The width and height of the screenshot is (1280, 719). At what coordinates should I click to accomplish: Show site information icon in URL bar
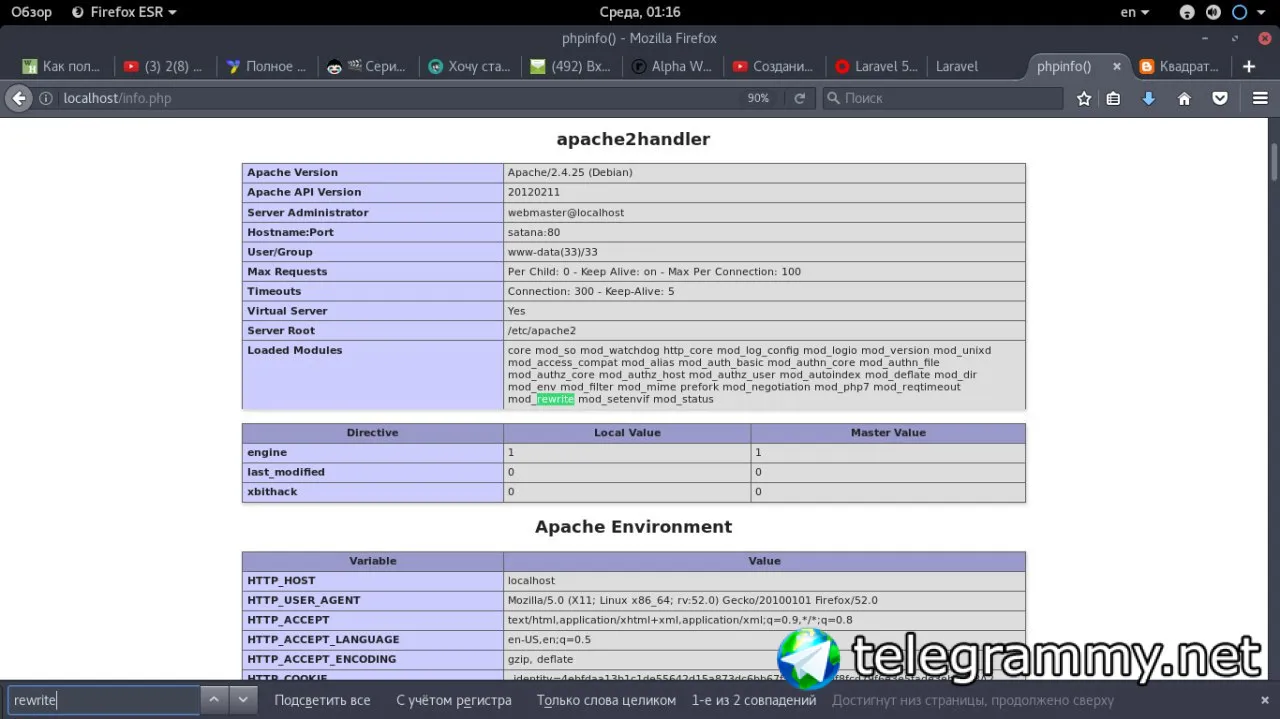pos(46,98)
